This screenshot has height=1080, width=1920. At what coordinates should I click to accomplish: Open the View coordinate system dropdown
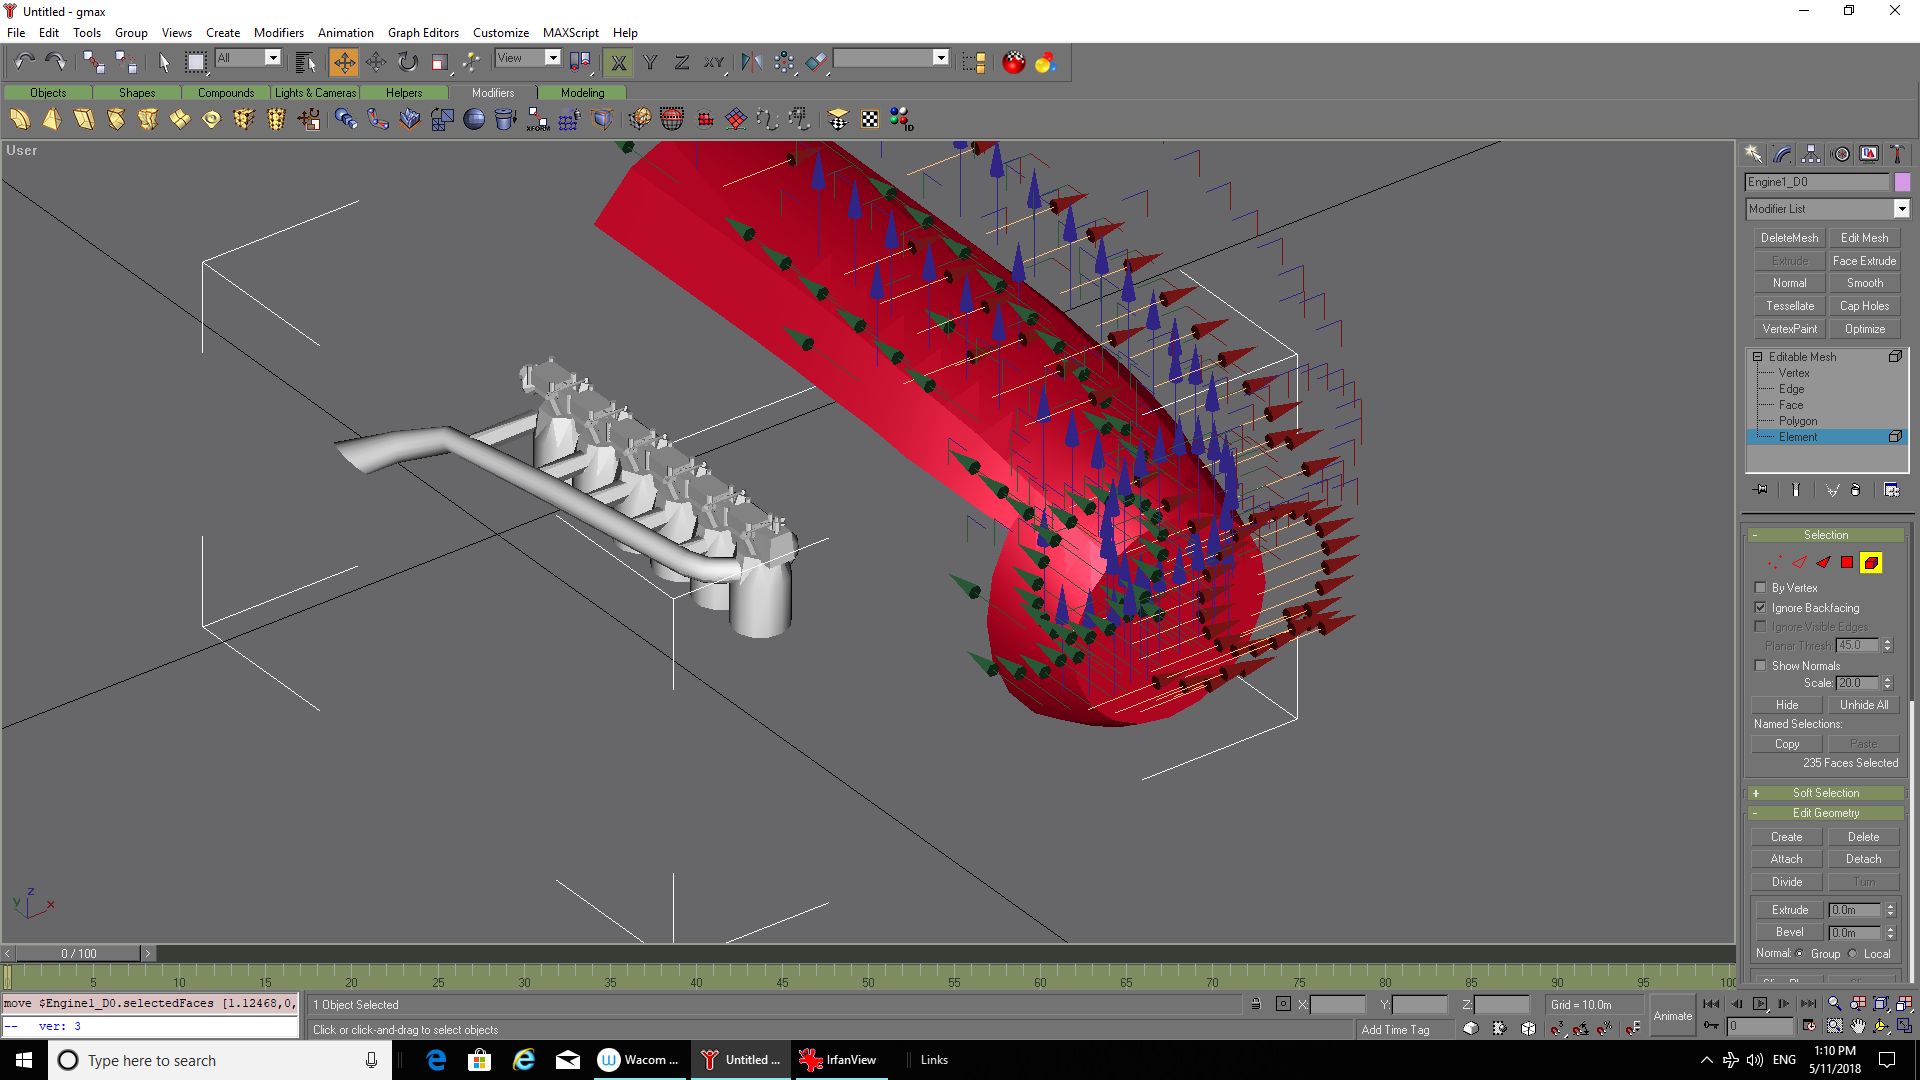(x=552, y=58)
